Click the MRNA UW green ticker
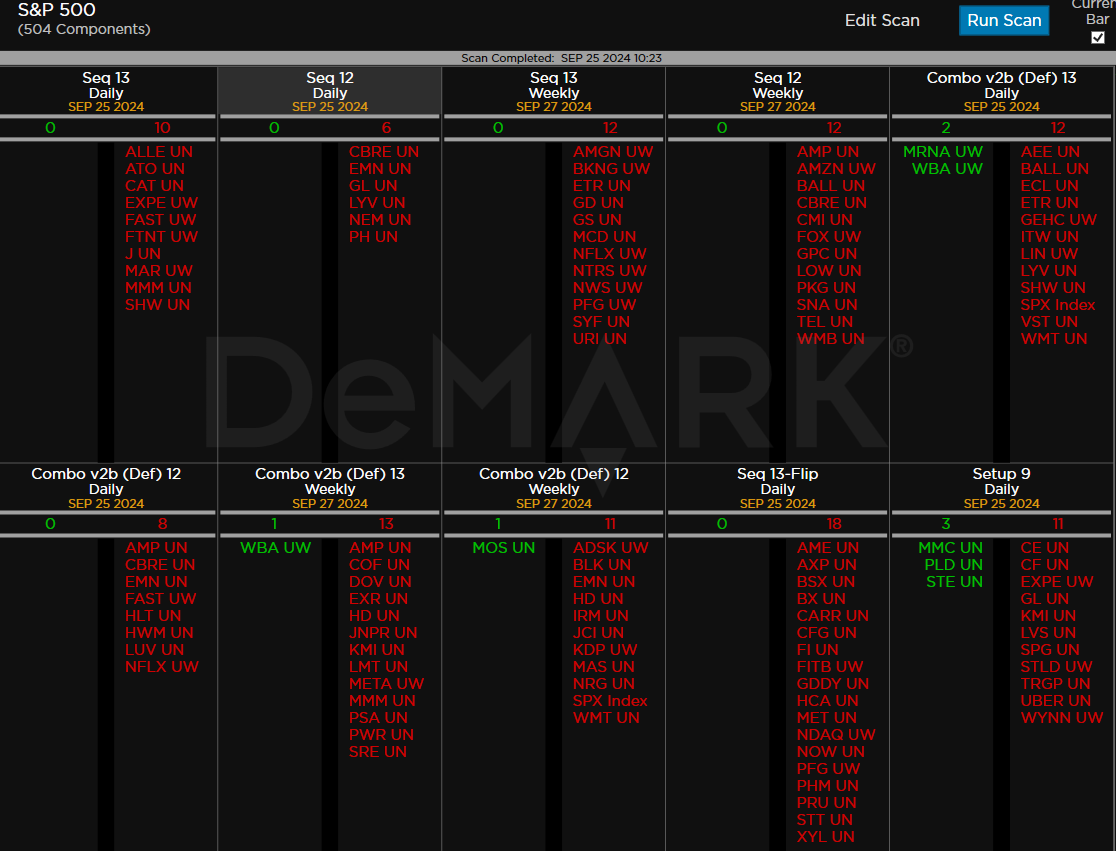Viewport: 1116px width, 851px height. point(942,152)
